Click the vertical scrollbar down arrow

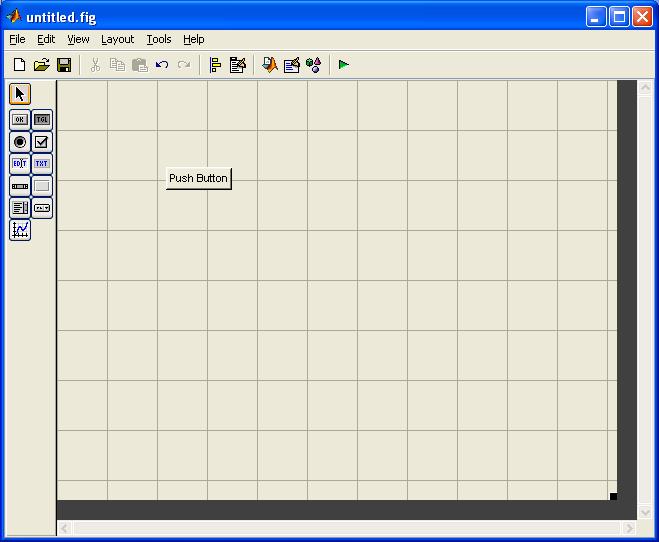pyautogui.click(x=645, y=513)
